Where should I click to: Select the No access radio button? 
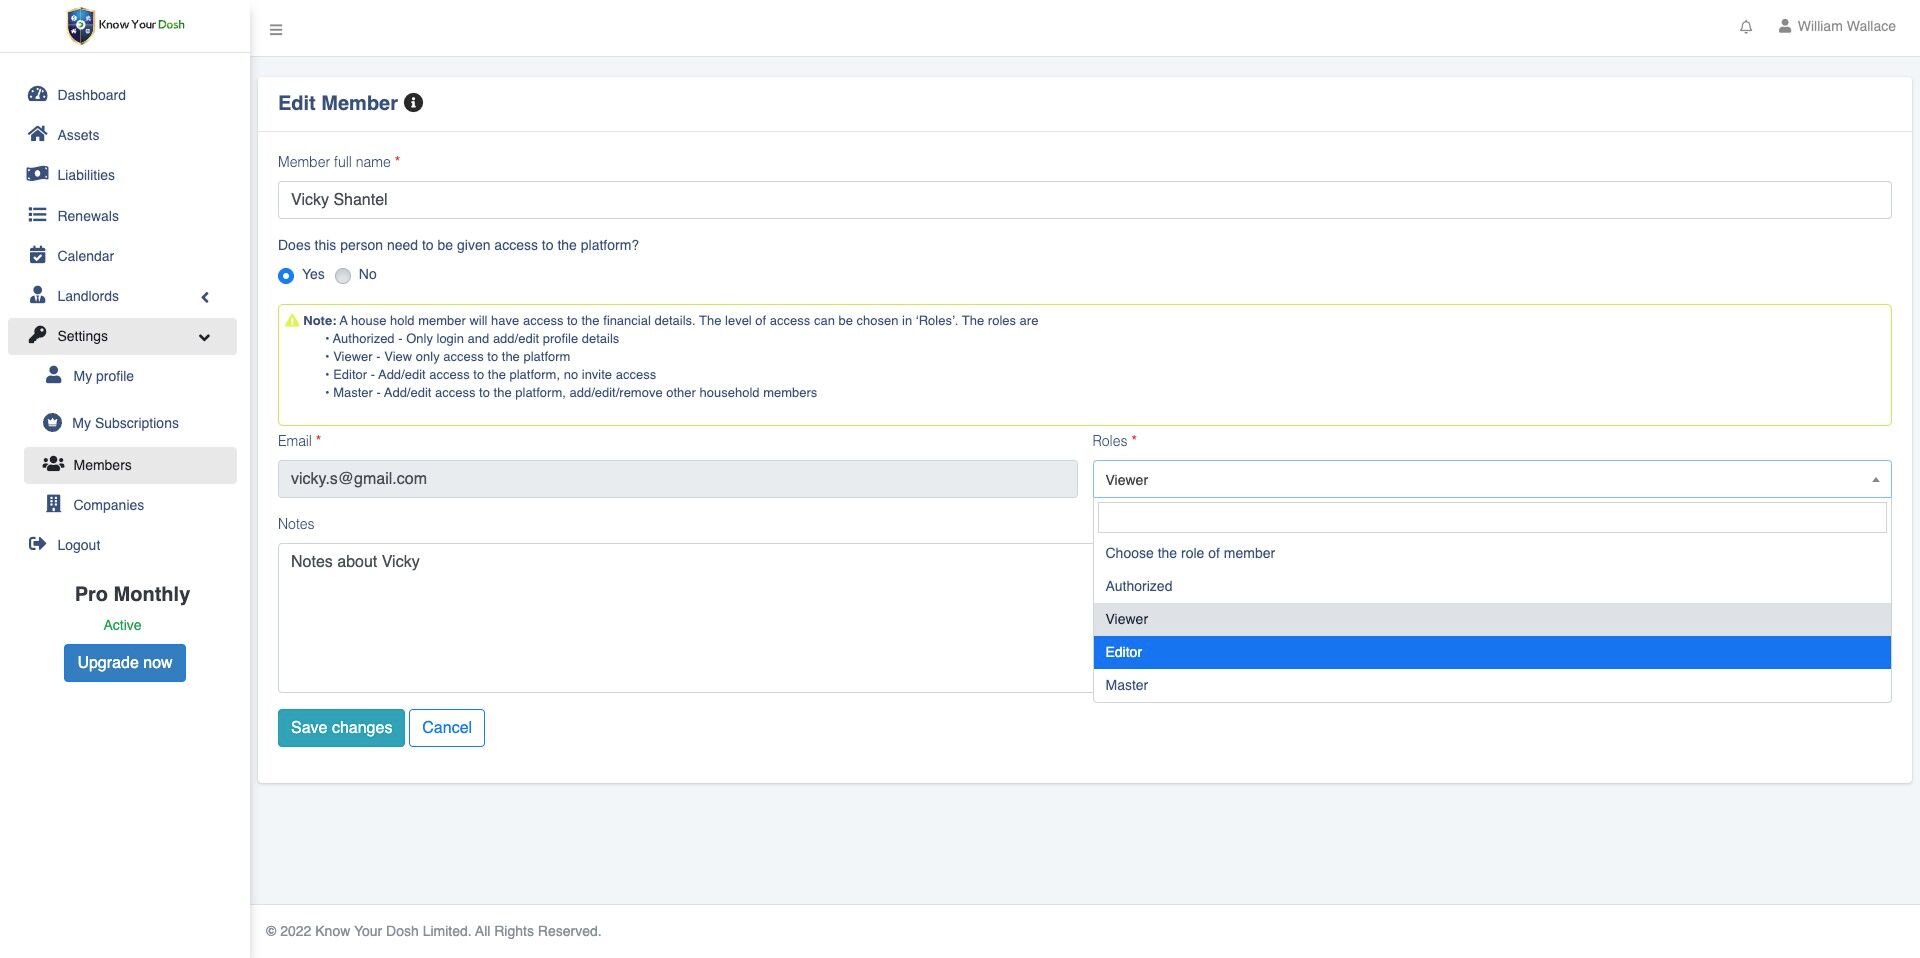click(343, 275)
